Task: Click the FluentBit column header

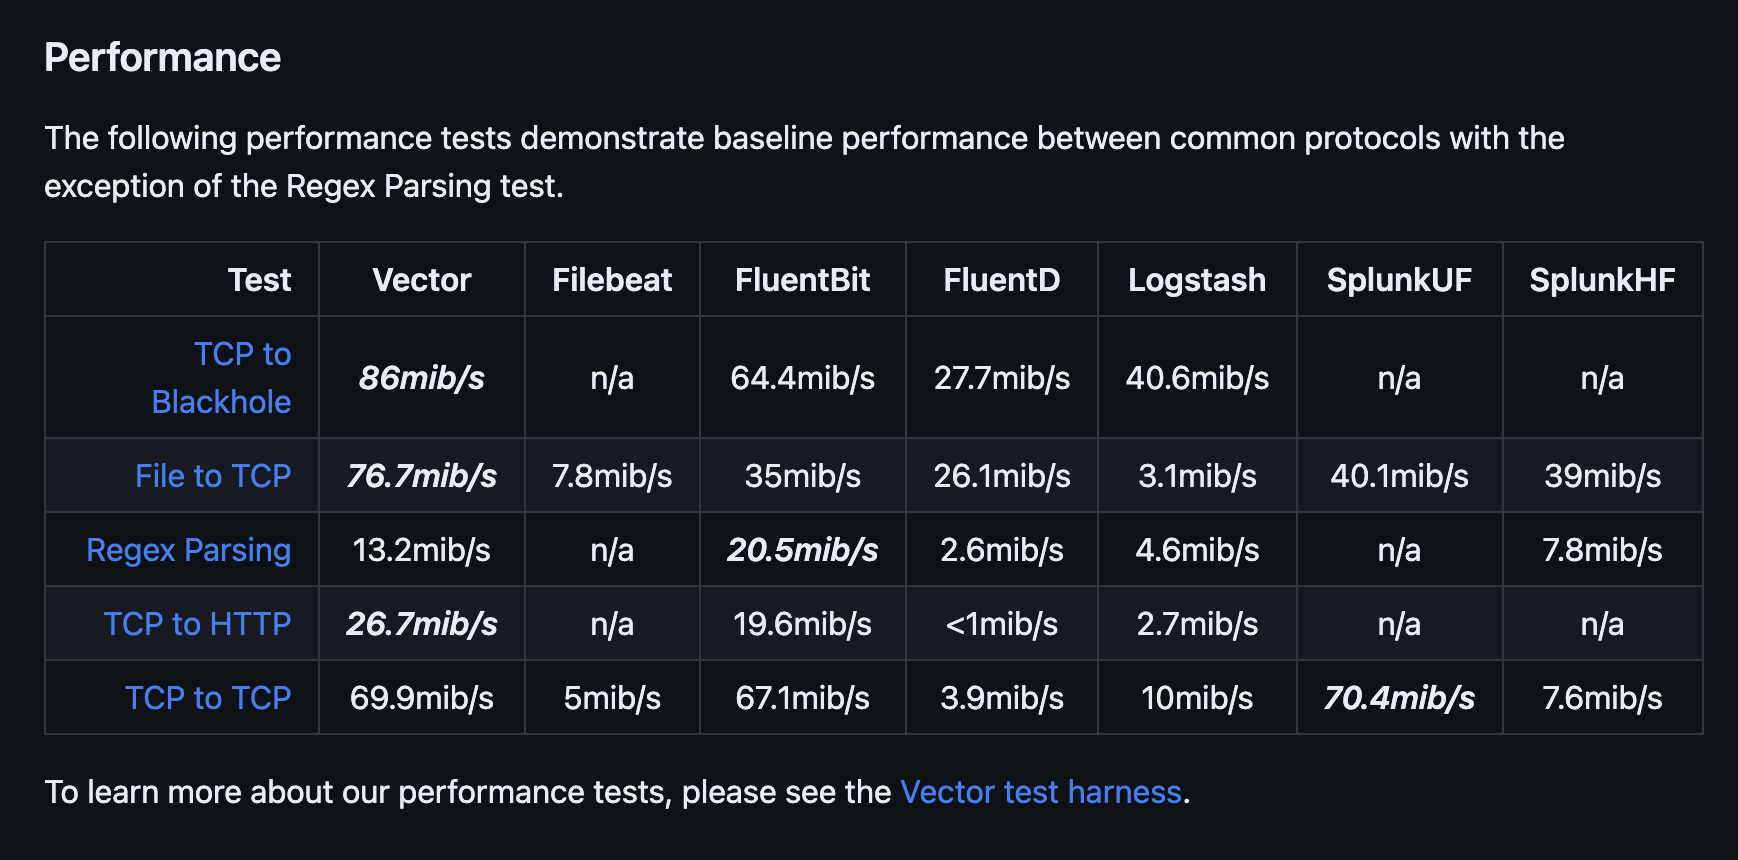Action: (803, 280)
